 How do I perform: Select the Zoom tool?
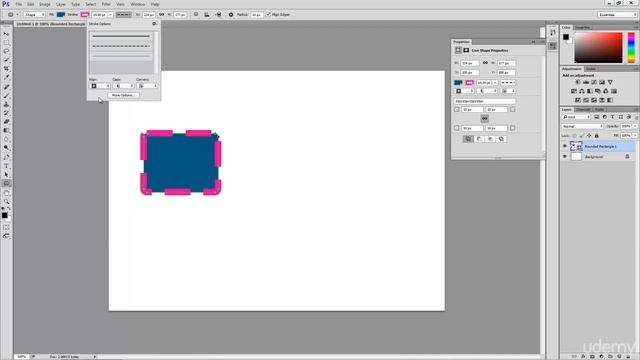tap(6, 202)
